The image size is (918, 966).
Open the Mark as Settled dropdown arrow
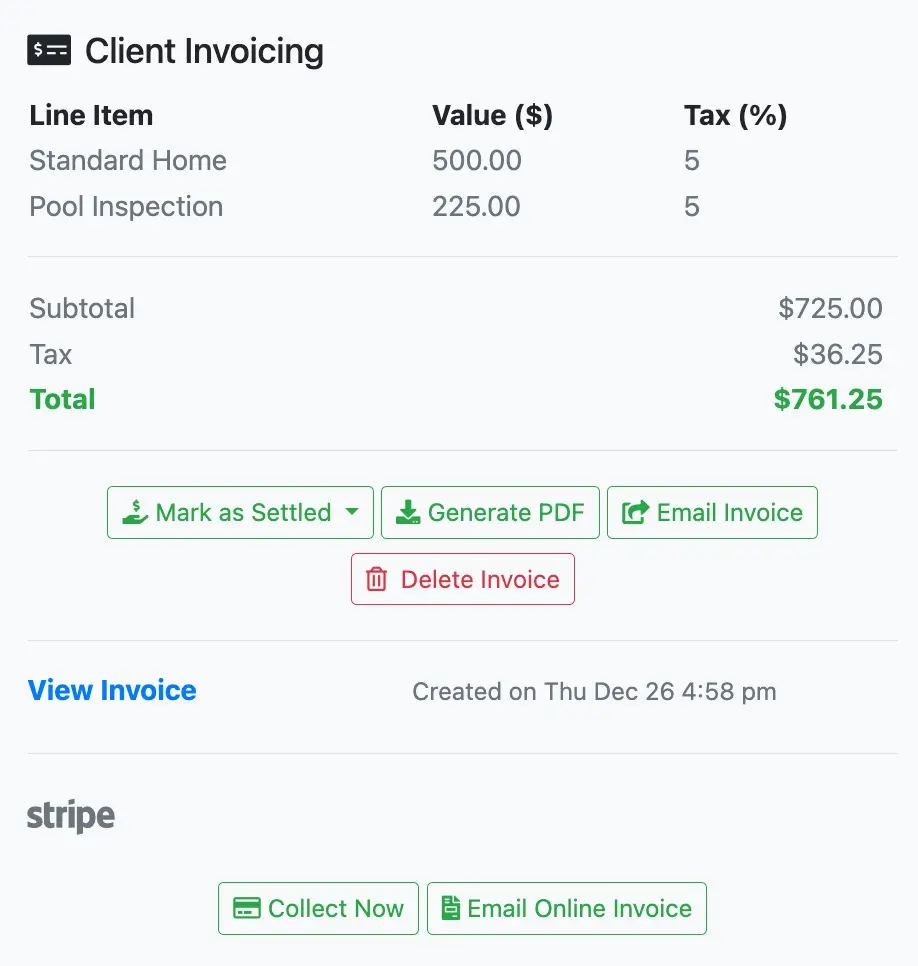pyautogui.click(x=352, y=512)
